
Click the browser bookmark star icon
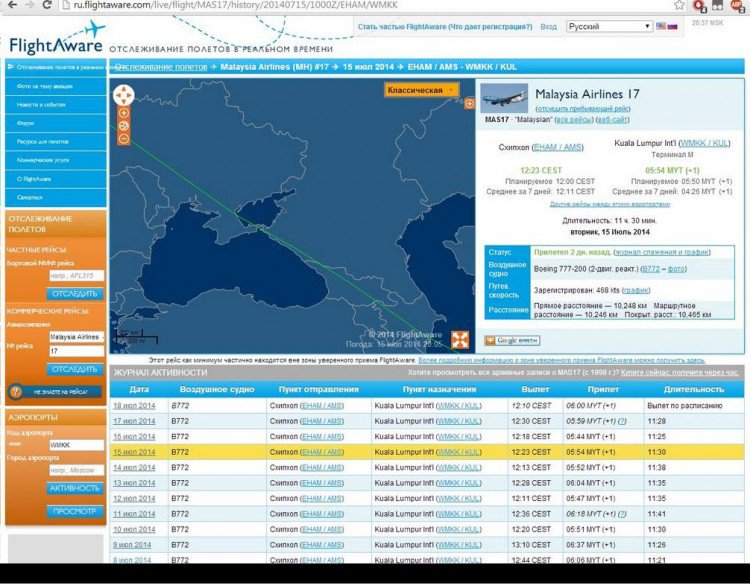pyautogui.click(x=678, y=6)
